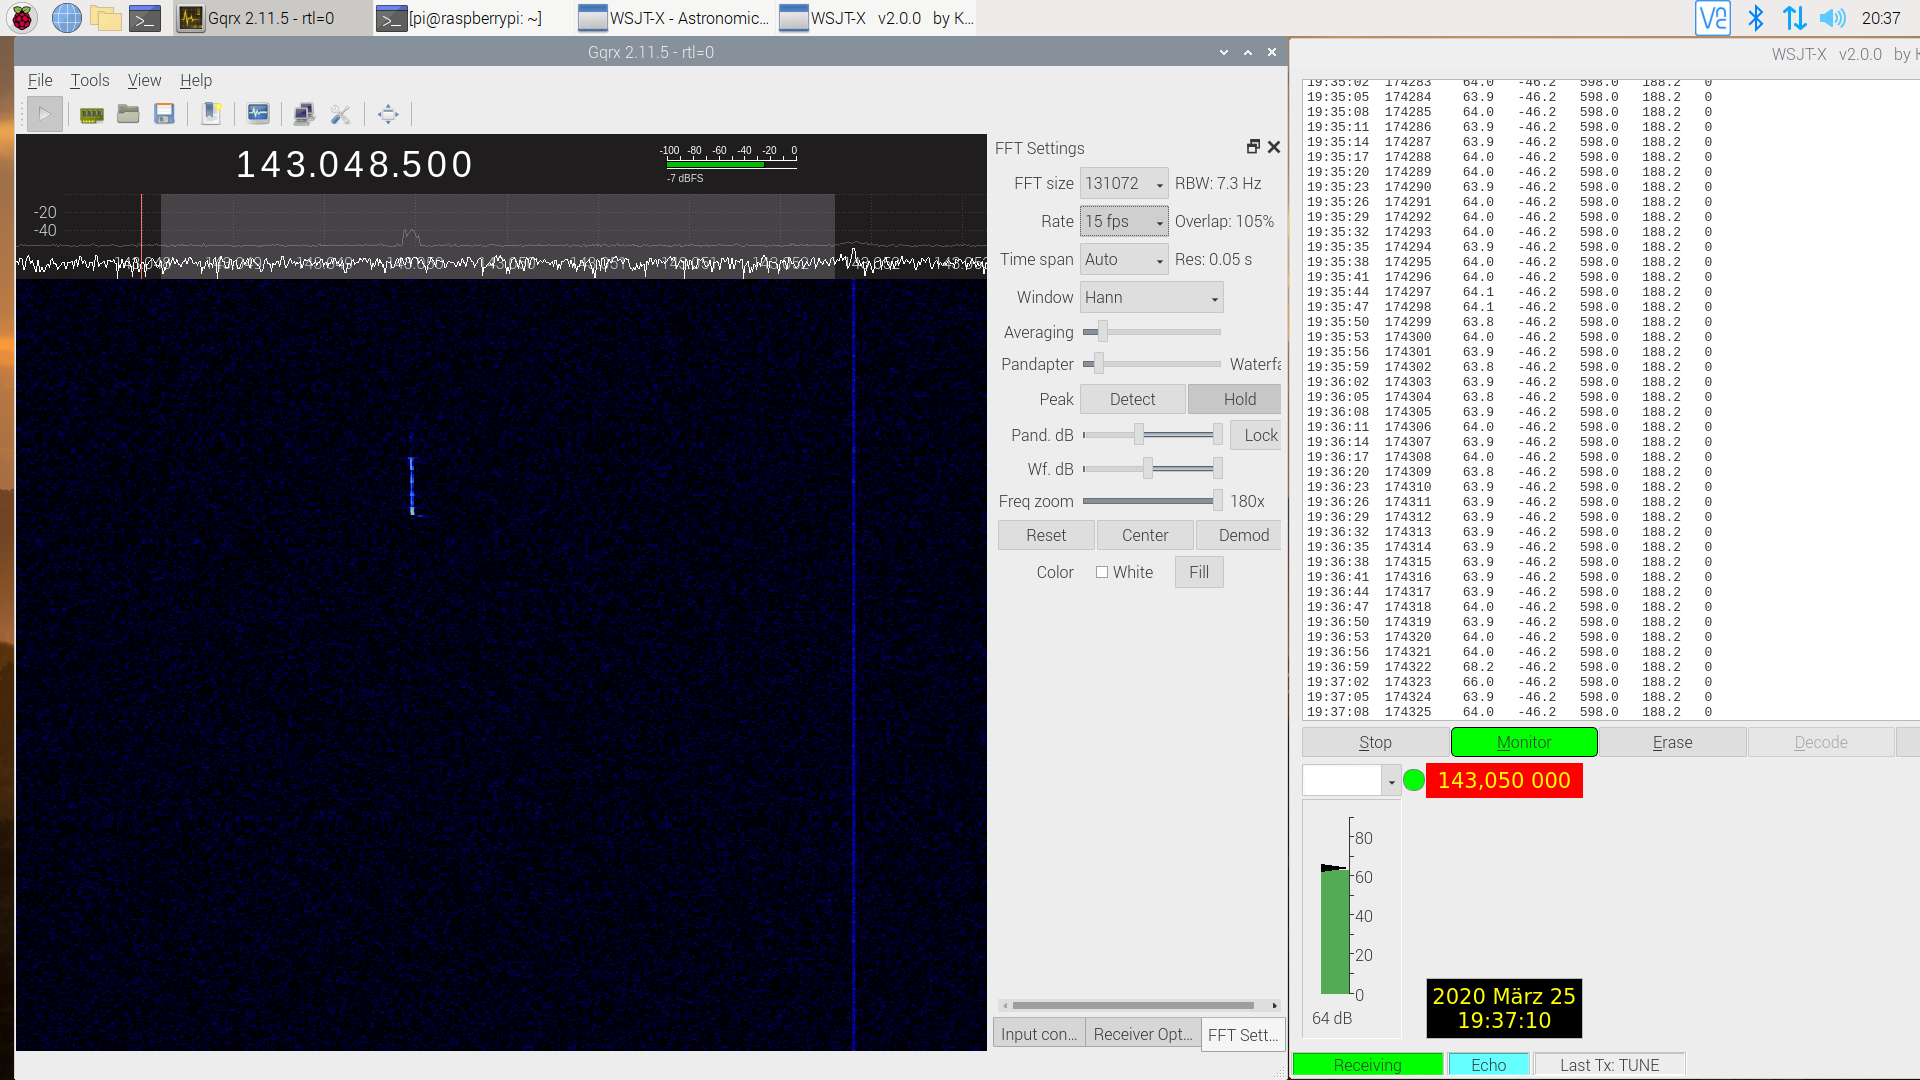This screenshot has height=1080, width=1920.
Task: Switch to the Receiver Options tab
Action: click(x=1142, y=1034)
